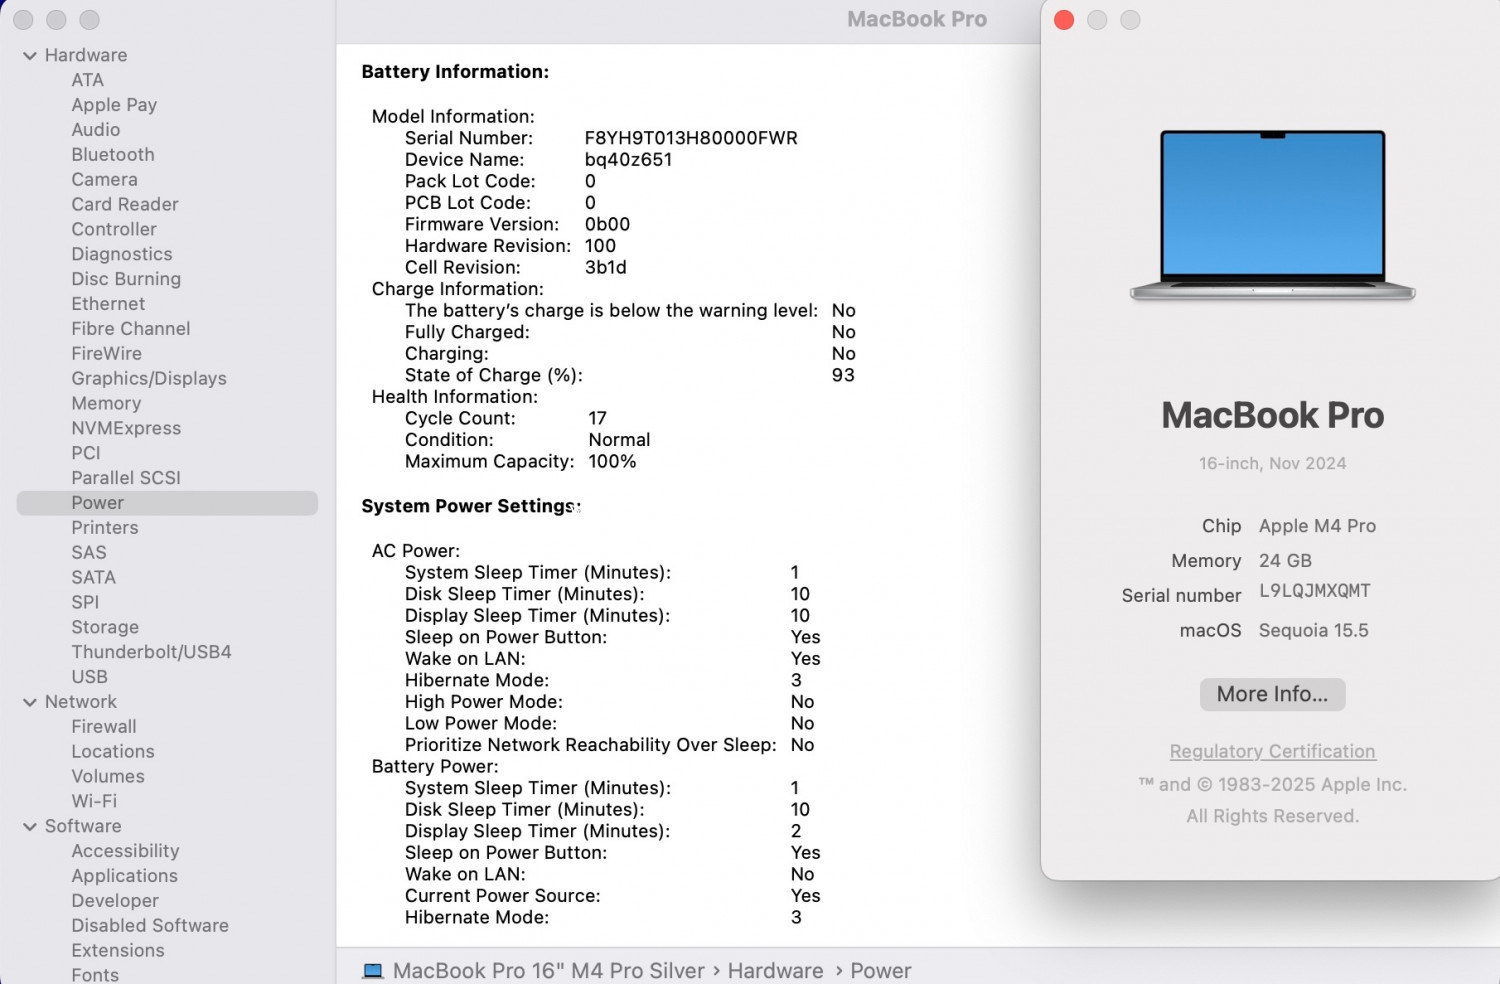The width and height of the screenshot is (1500, 984).
Task: Select Printers in the sidebar
Action: (x=105, y=528)
